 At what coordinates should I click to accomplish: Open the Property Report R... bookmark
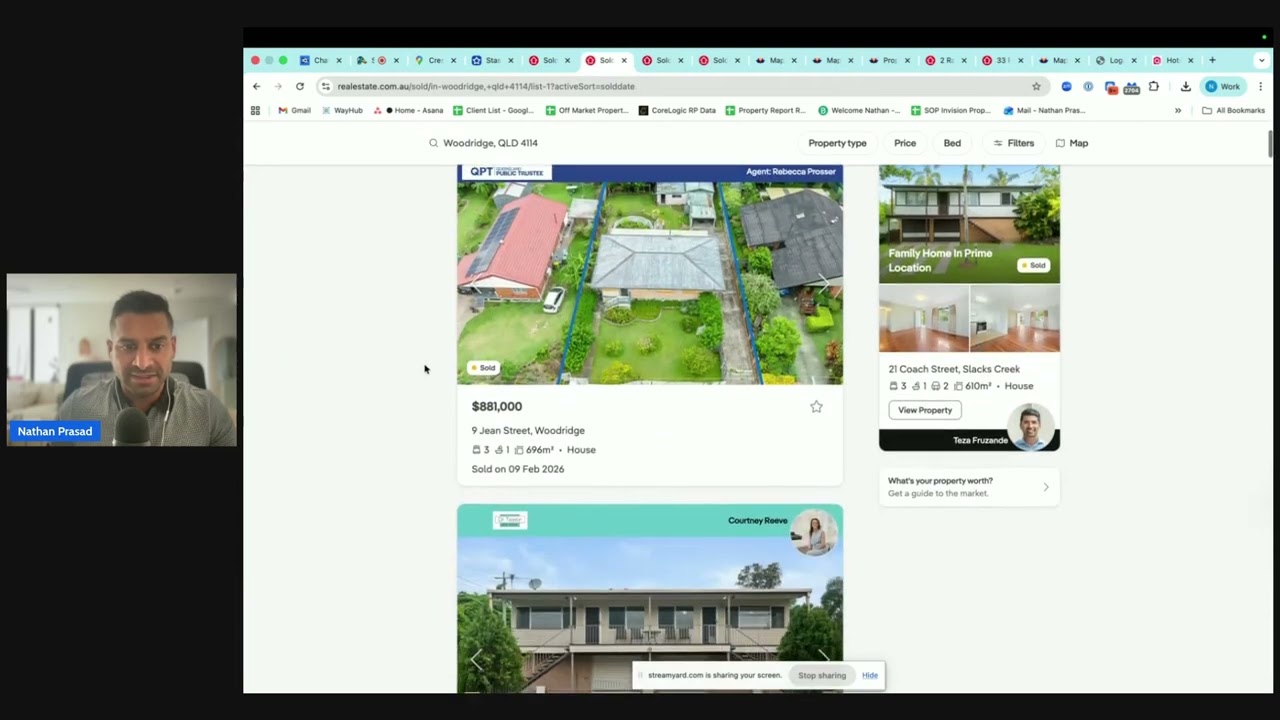[x=765, y=110]
